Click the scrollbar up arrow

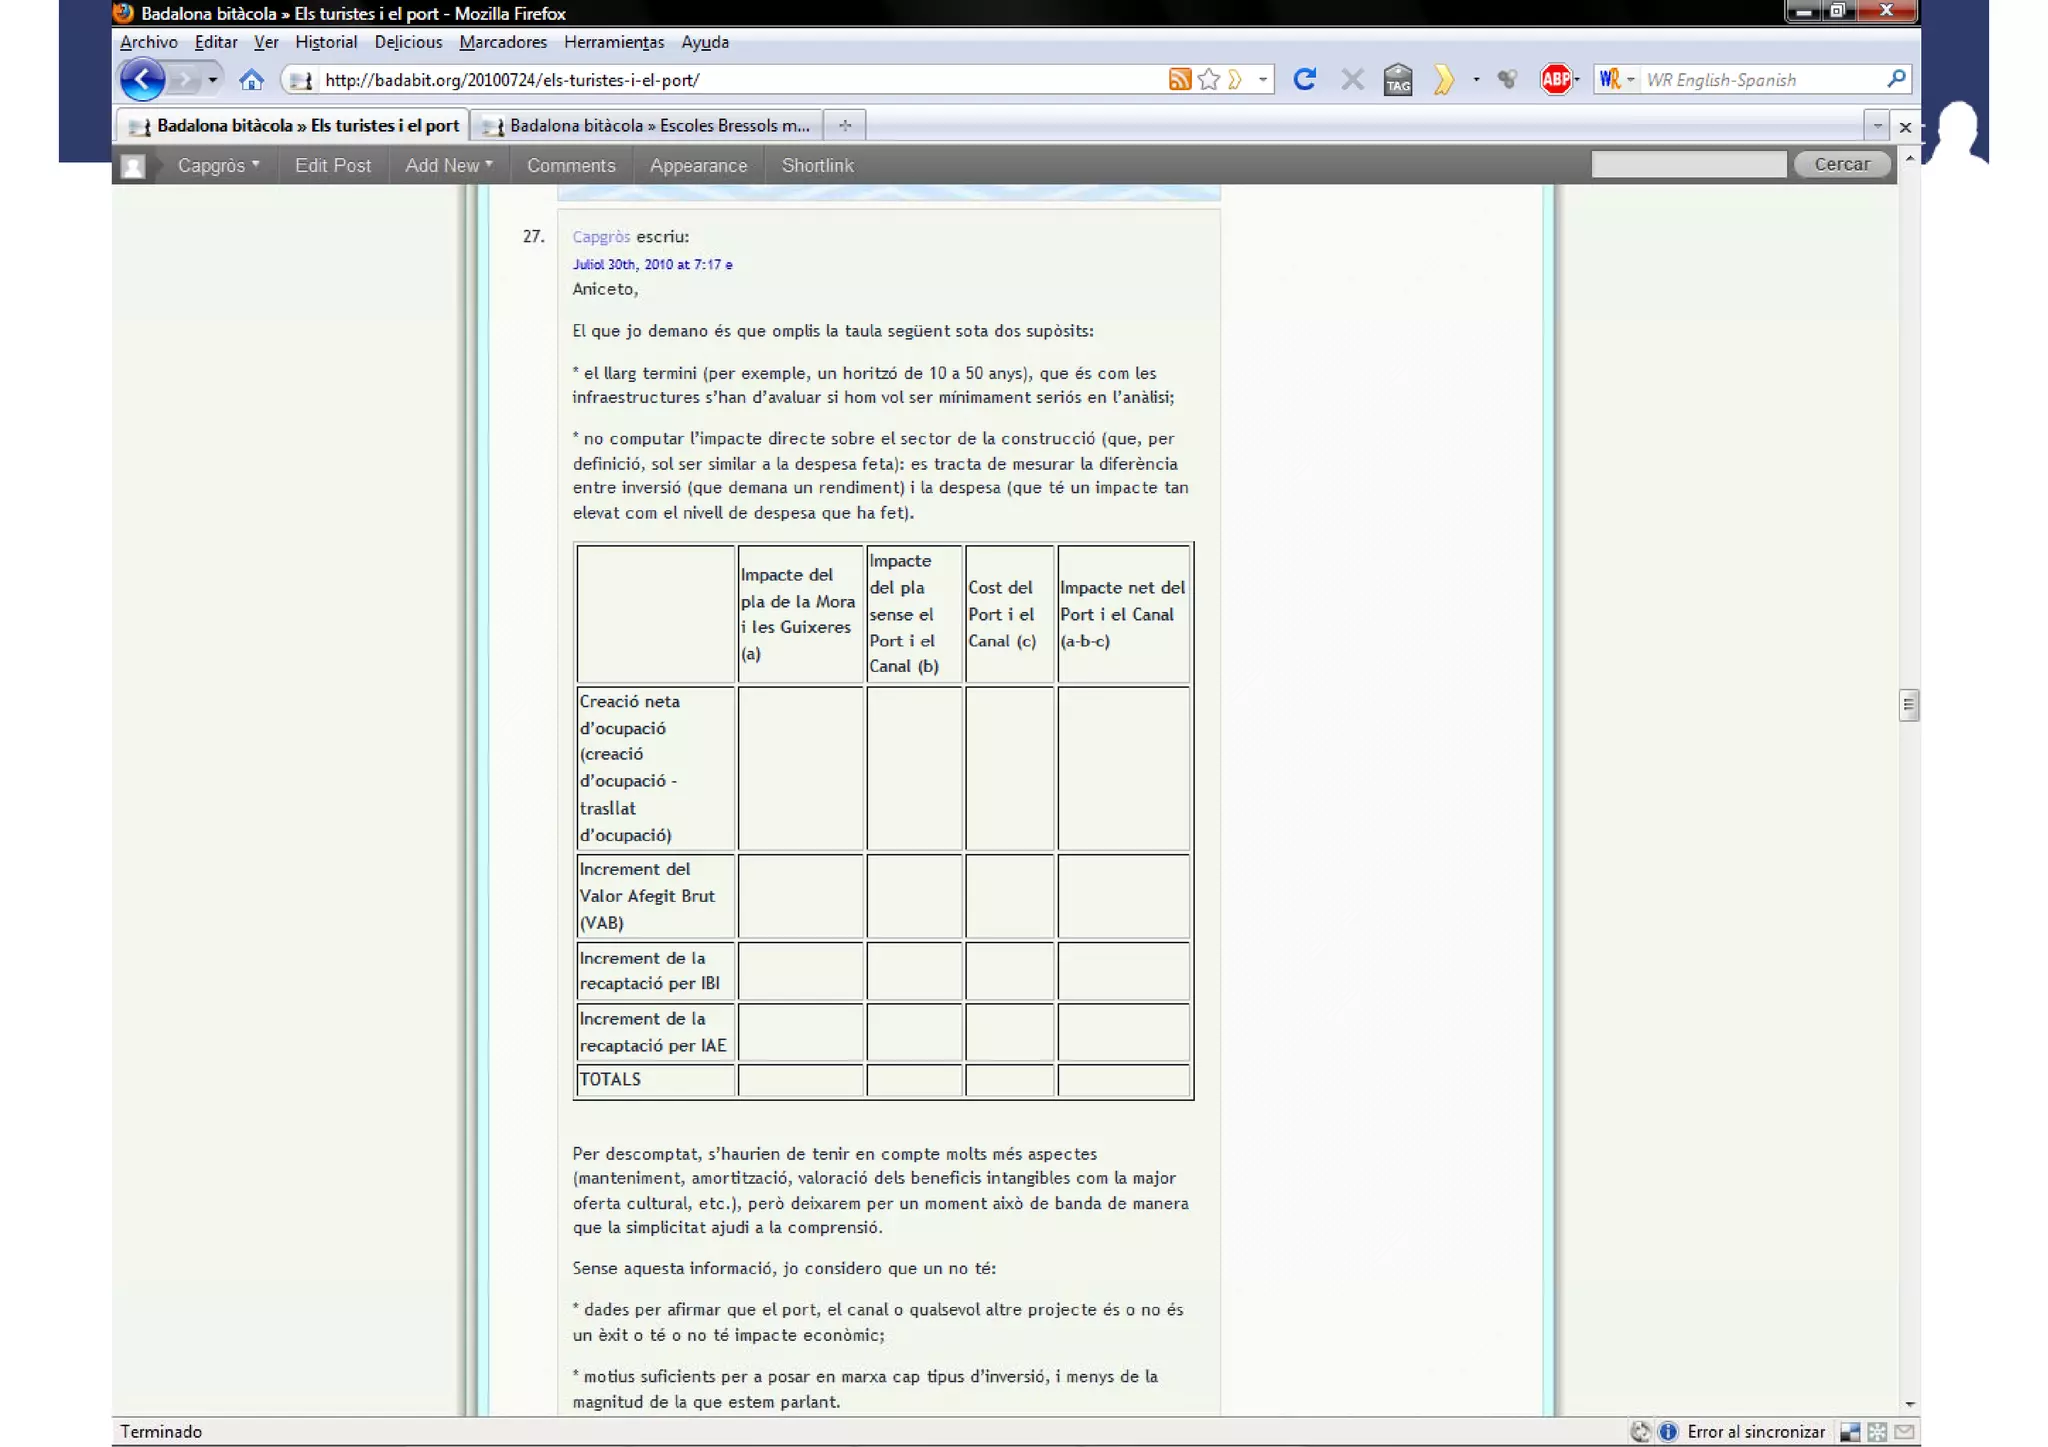point(1909,159)
